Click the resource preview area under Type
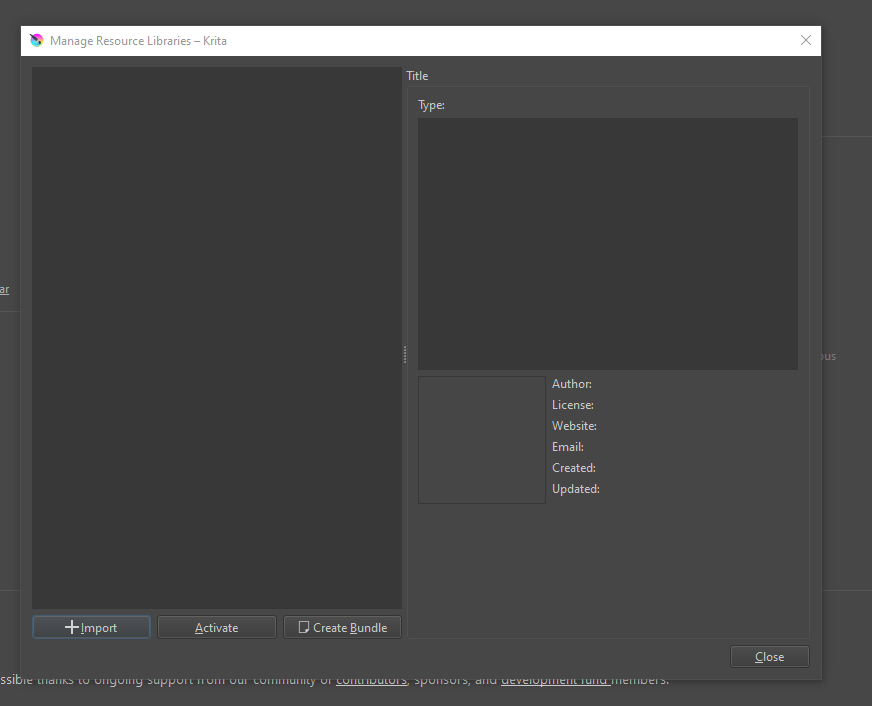Image resolution: width=872 pixels, height=706 pixels. [608, 243]
